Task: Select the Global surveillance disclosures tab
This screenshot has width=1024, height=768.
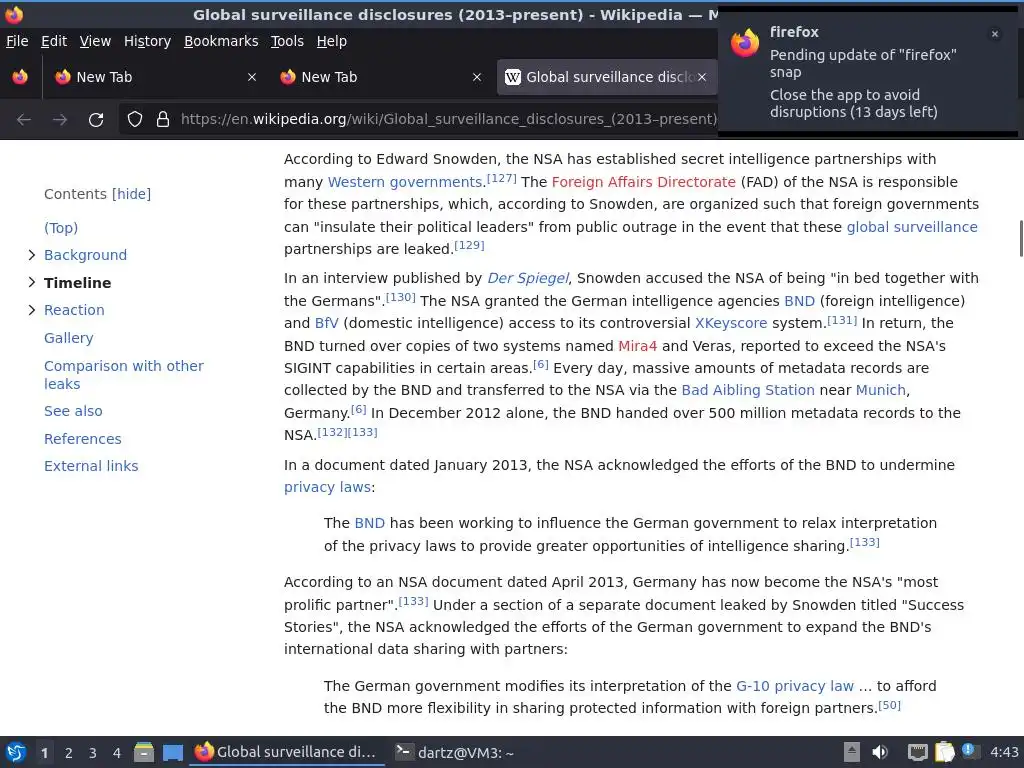Action: (x=607, y=77)
